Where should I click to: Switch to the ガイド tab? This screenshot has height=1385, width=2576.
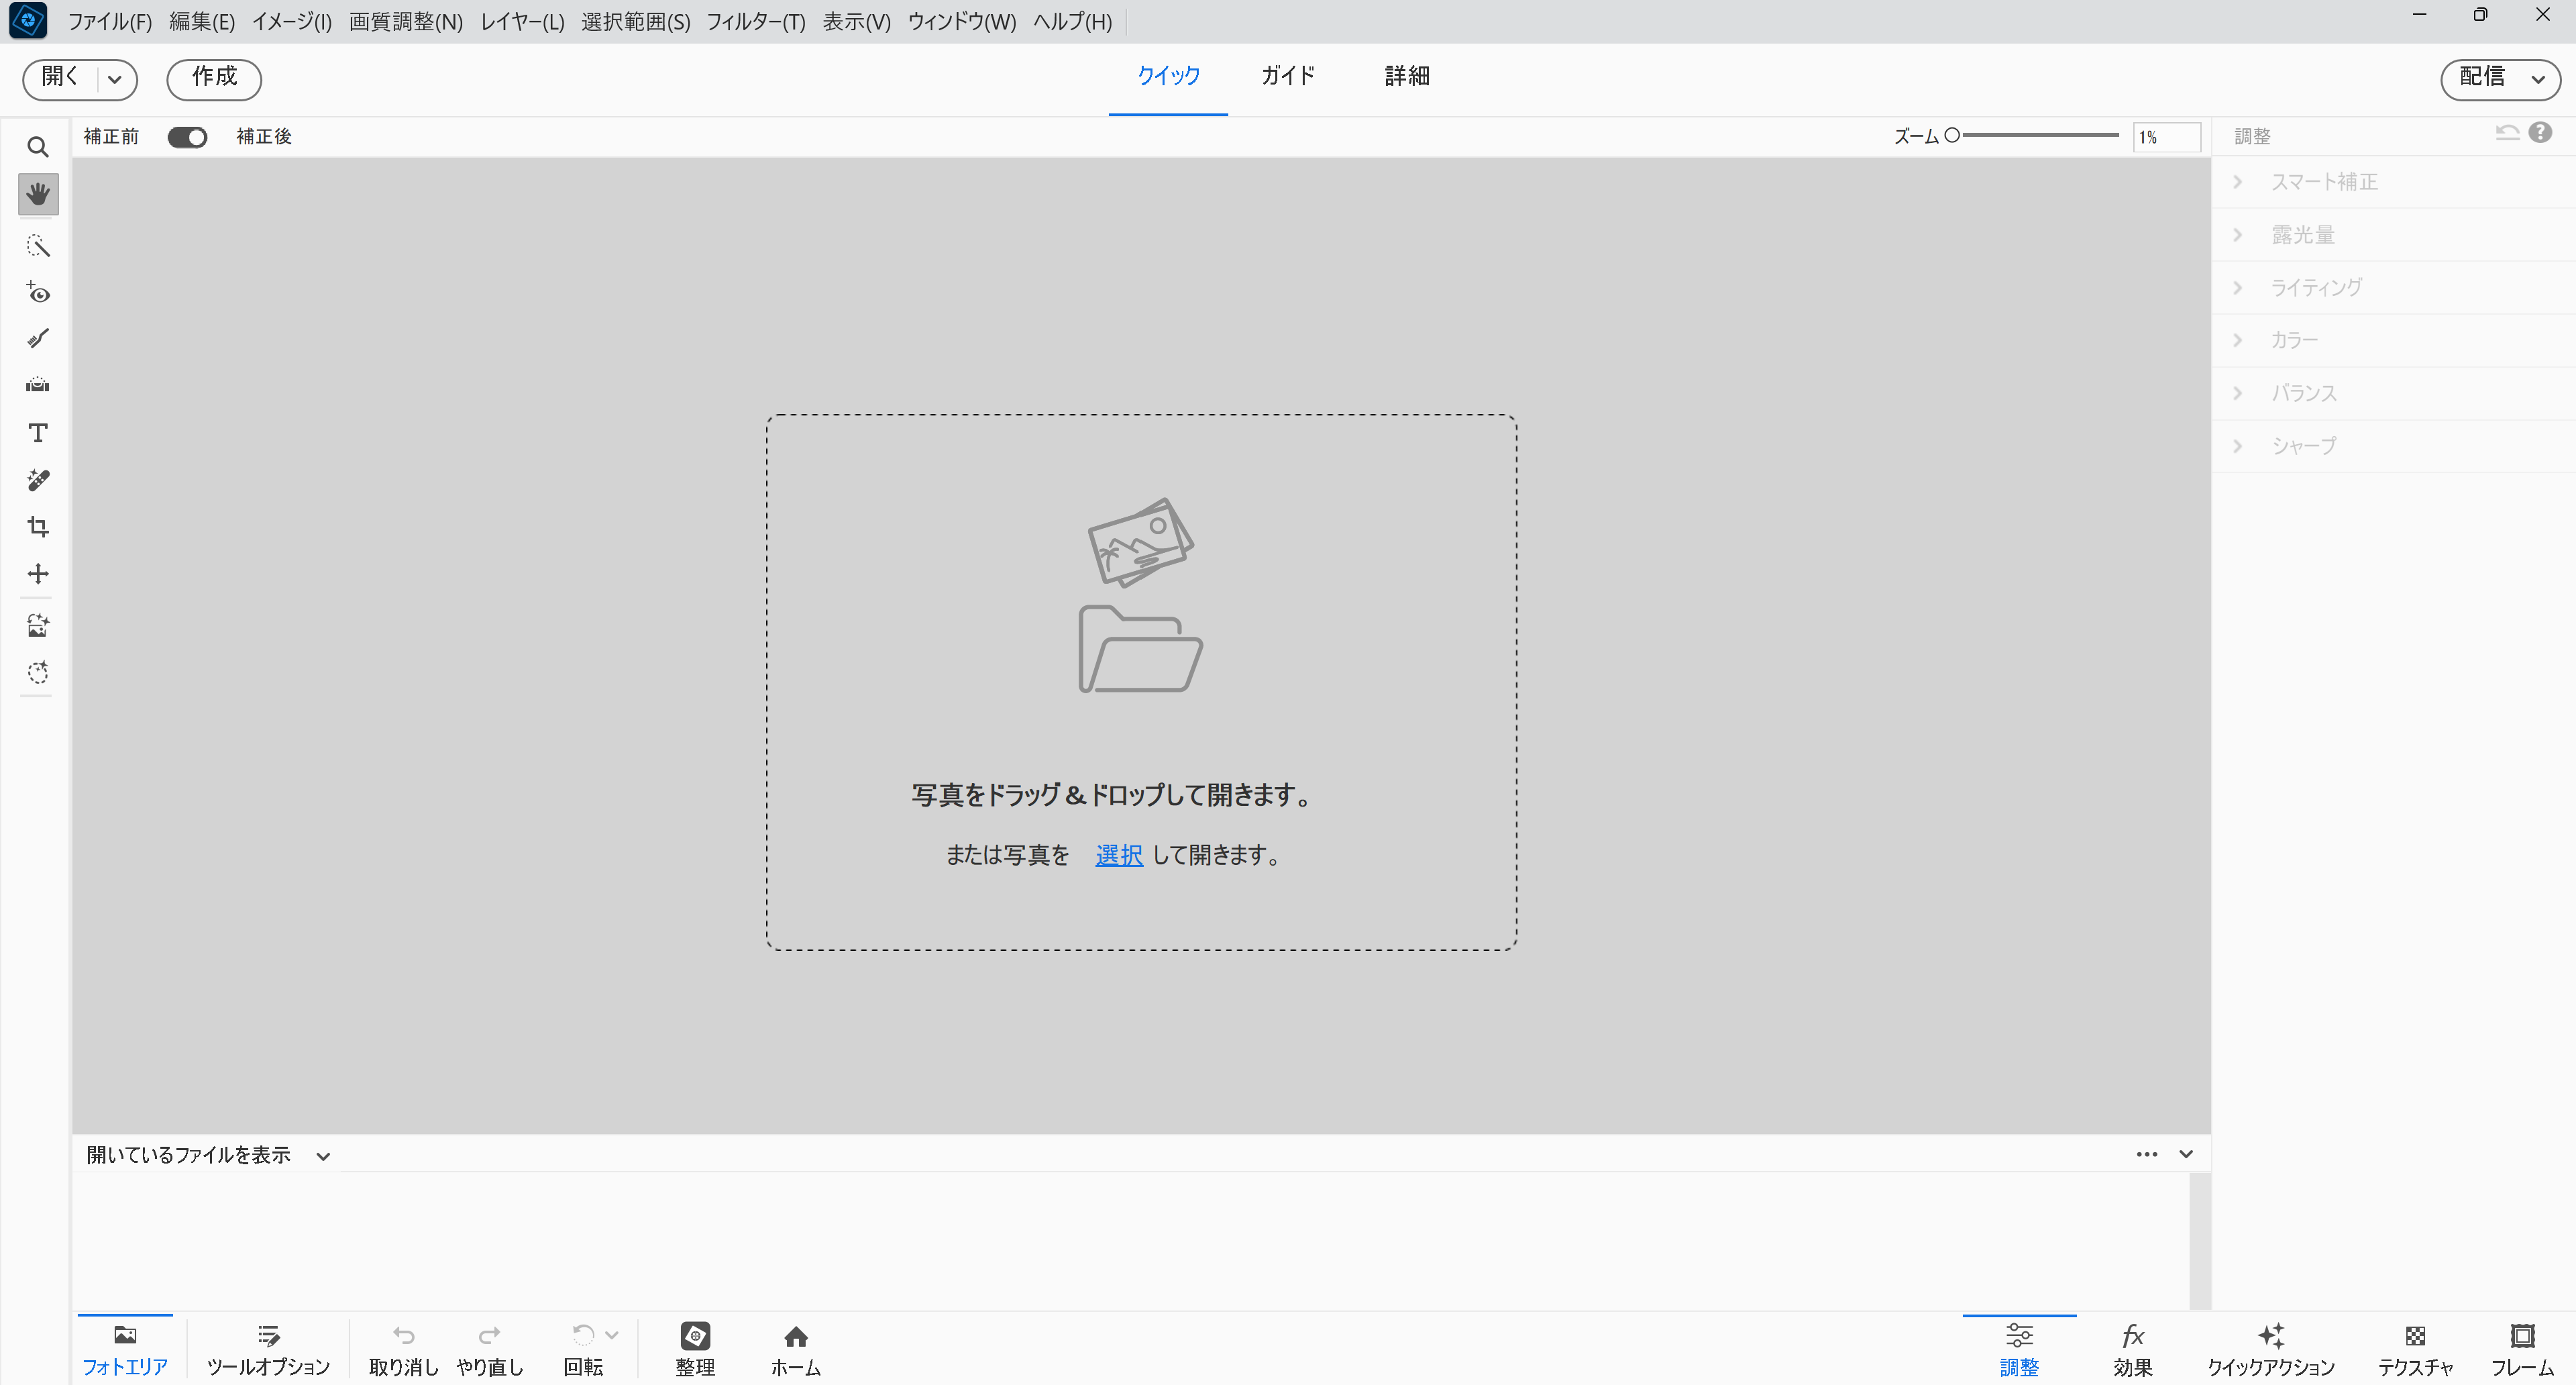coord(1287,76)
